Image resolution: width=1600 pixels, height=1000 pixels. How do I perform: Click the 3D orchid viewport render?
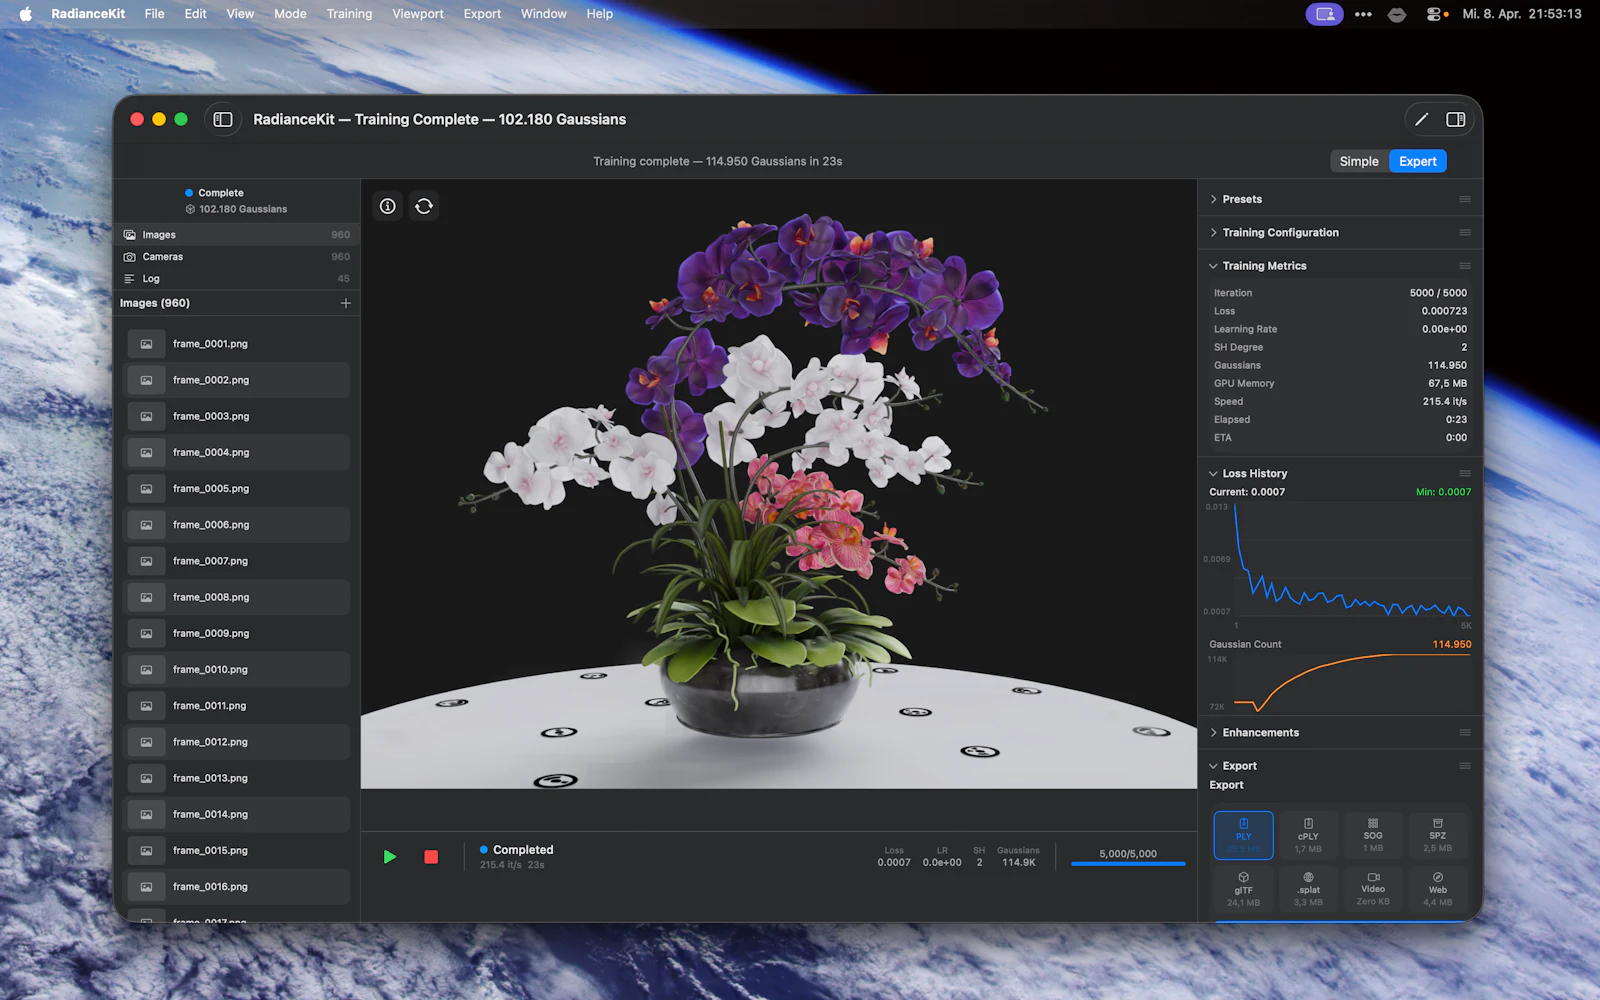(778, 484)
